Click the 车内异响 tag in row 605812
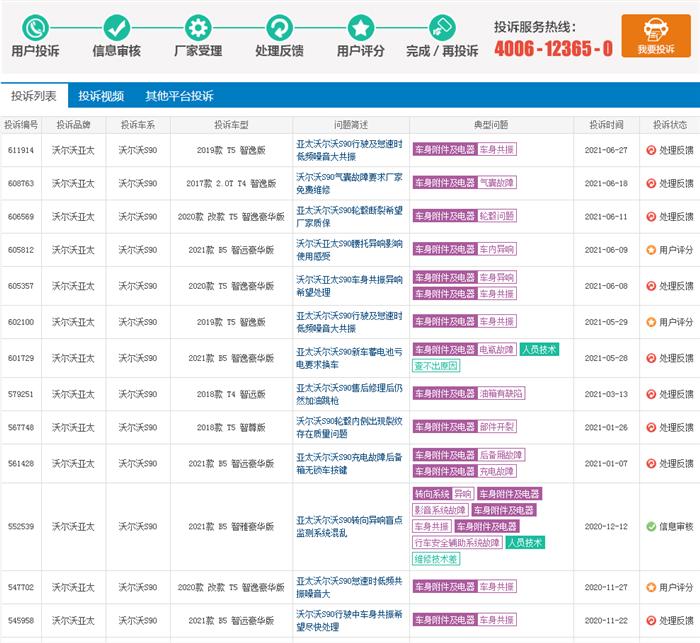Image resolution: width=700 pixels, height=643 pixels. click(x=497, y=249)
